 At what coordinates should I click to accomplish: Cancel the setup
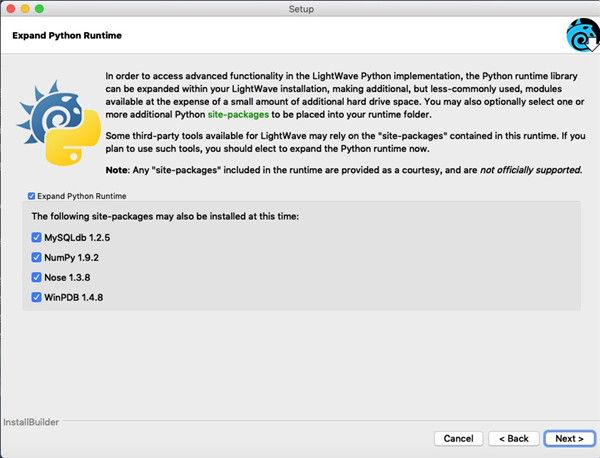(x=458, y=438)
